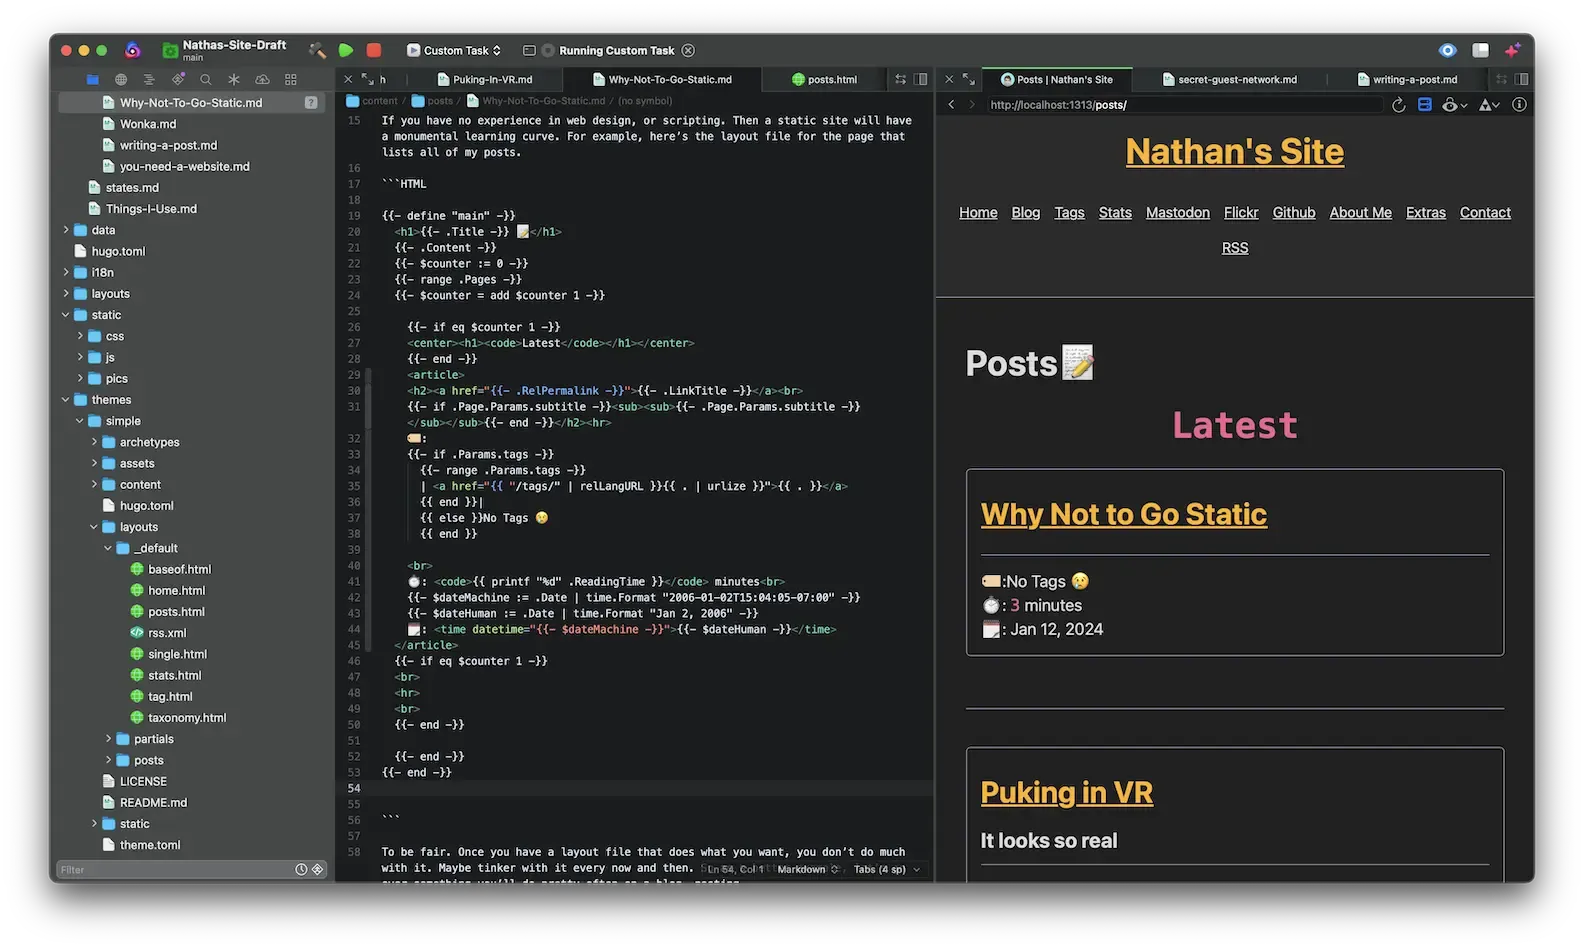Reload the preview page
Screen dimensions: 1584x948
(1398, 105)
